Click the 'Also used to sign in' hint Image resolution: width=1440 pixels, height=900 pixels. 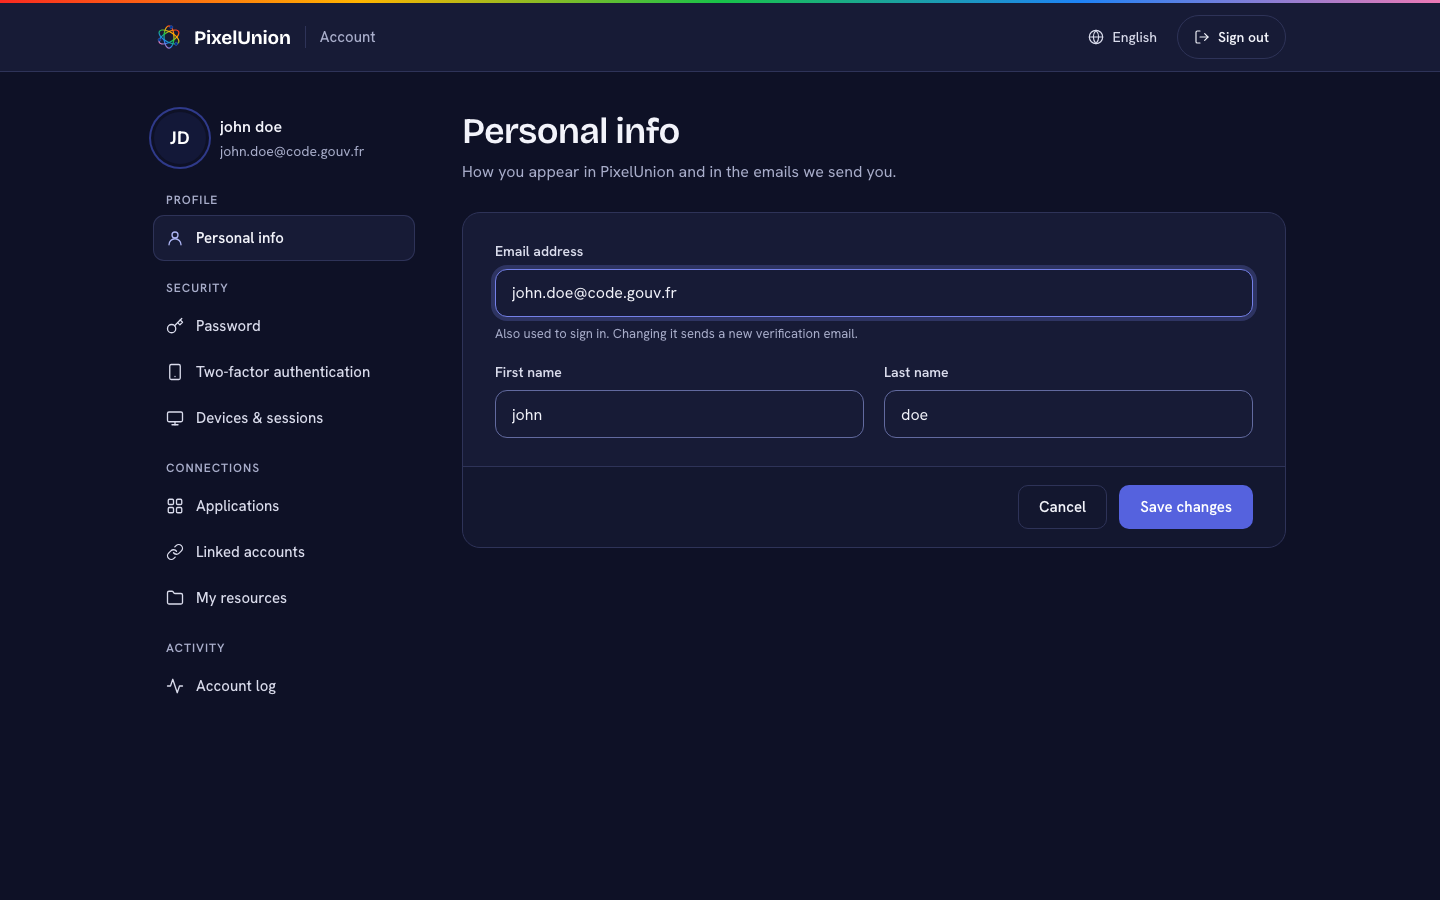coord(676,334)
